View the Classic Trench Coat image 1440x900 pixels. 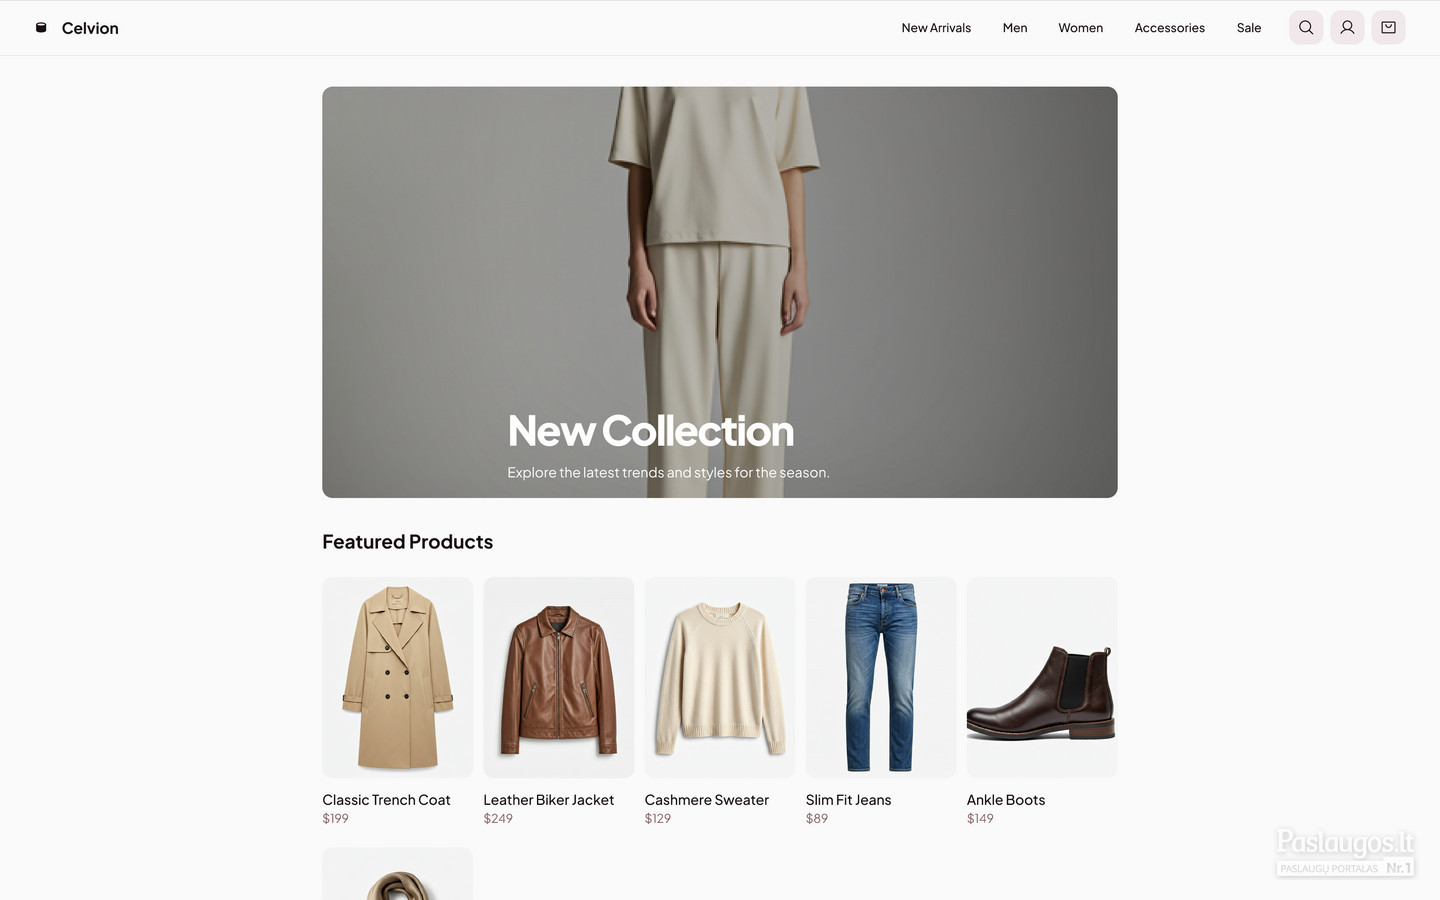click(x=397, y=677)
